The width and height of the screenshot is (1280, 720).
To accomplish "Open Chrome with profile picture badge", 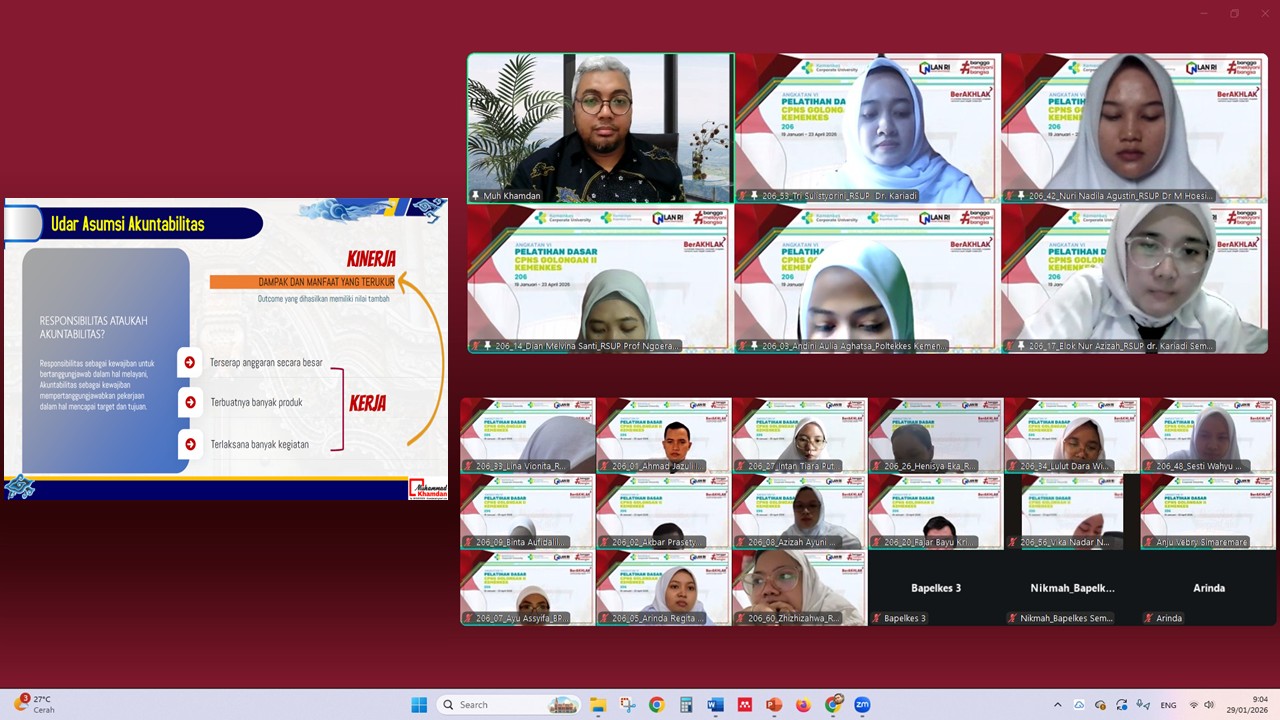I will click(x=833, y=705).
